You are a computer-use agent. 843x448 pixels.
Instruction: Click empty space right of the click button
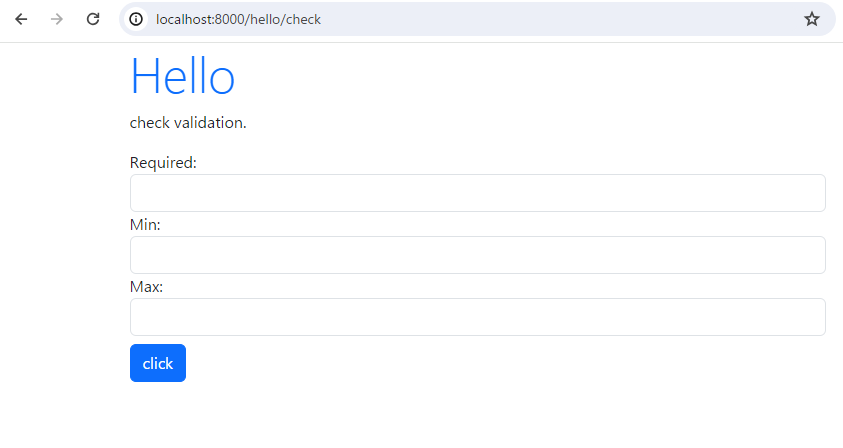coord(505,363)
